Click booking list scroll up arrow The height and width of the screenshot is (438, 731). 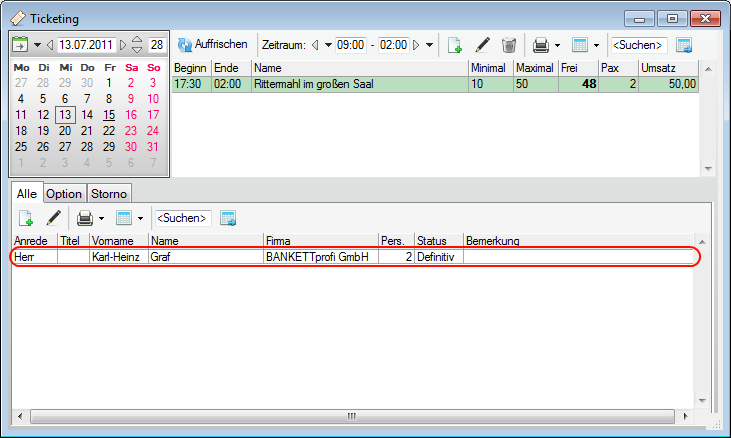pos(702,241)
